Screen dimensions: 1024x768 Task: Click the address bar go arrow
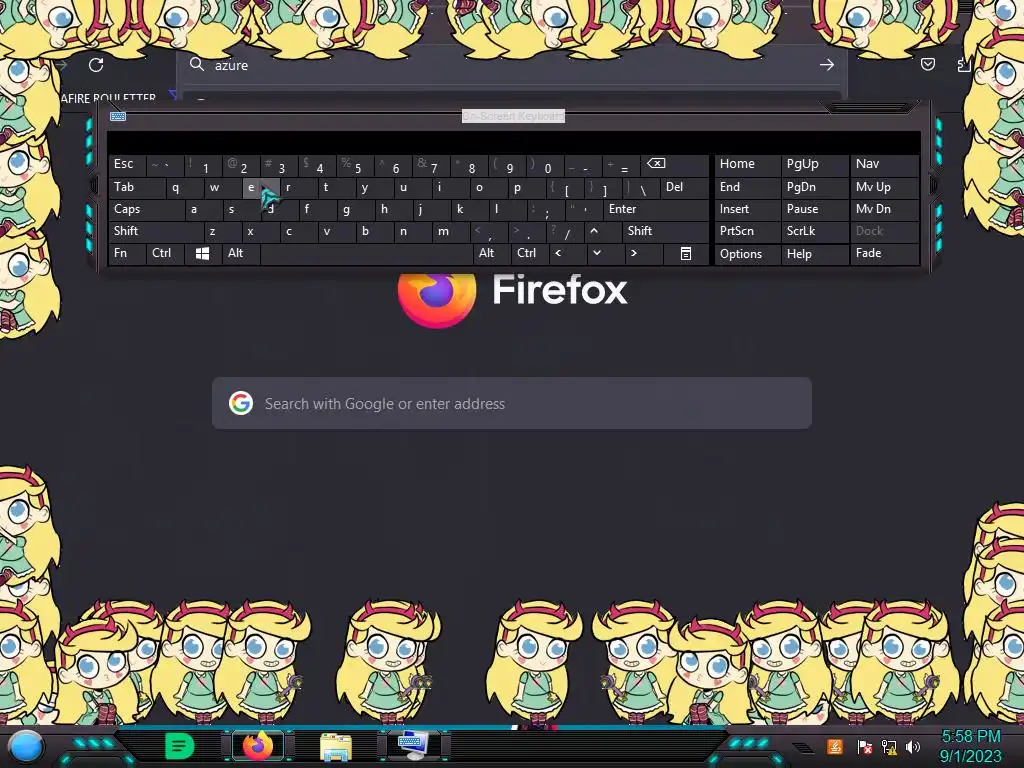pos(827,65)
